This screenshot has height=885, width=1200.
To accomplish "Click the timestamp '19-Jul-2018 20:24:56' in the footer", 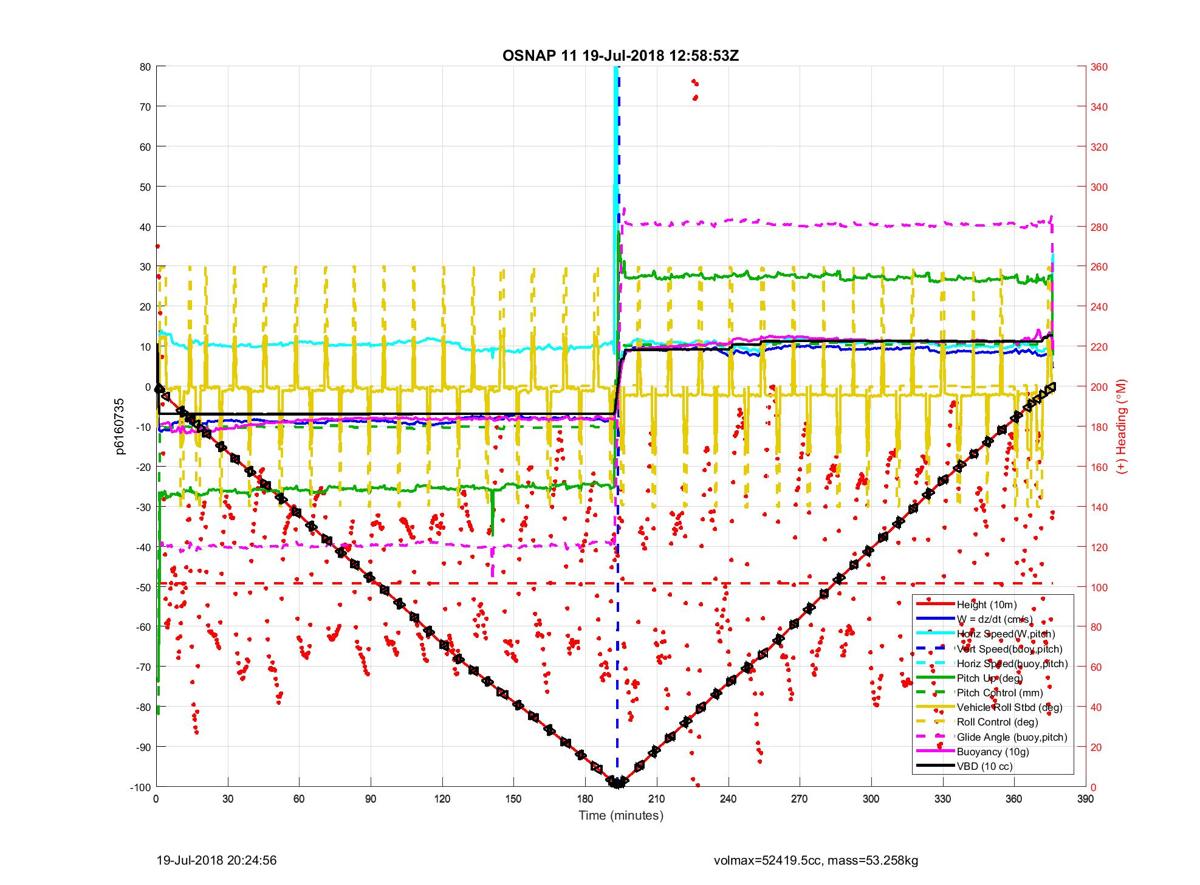I will click(216, 859).
